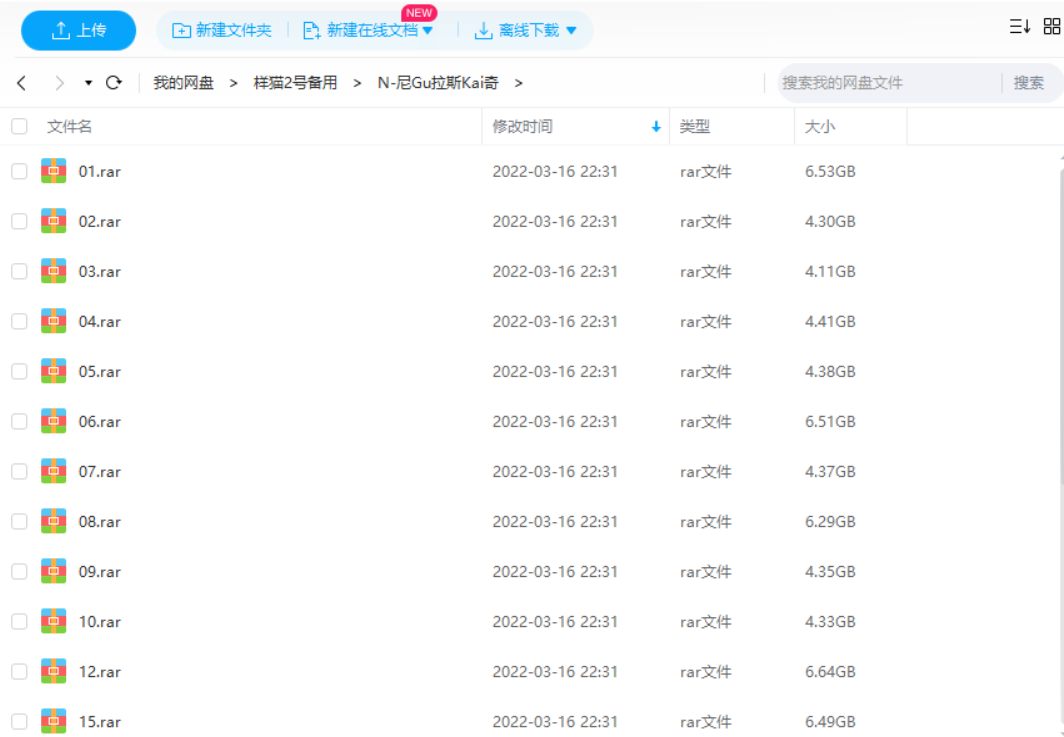This screenshot has width=1064, height=737.
Task: Select the 10.rar checkbox
Action: [x=19, y=621]
